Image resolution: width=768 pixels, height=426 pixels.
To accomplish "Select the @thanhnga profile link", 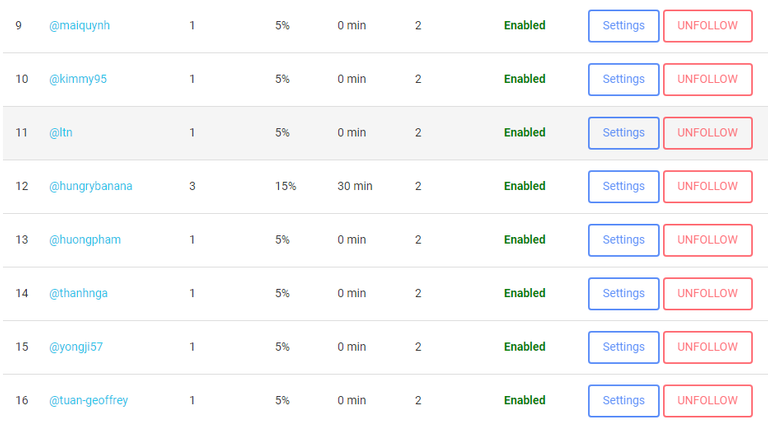I will [79, 293].
